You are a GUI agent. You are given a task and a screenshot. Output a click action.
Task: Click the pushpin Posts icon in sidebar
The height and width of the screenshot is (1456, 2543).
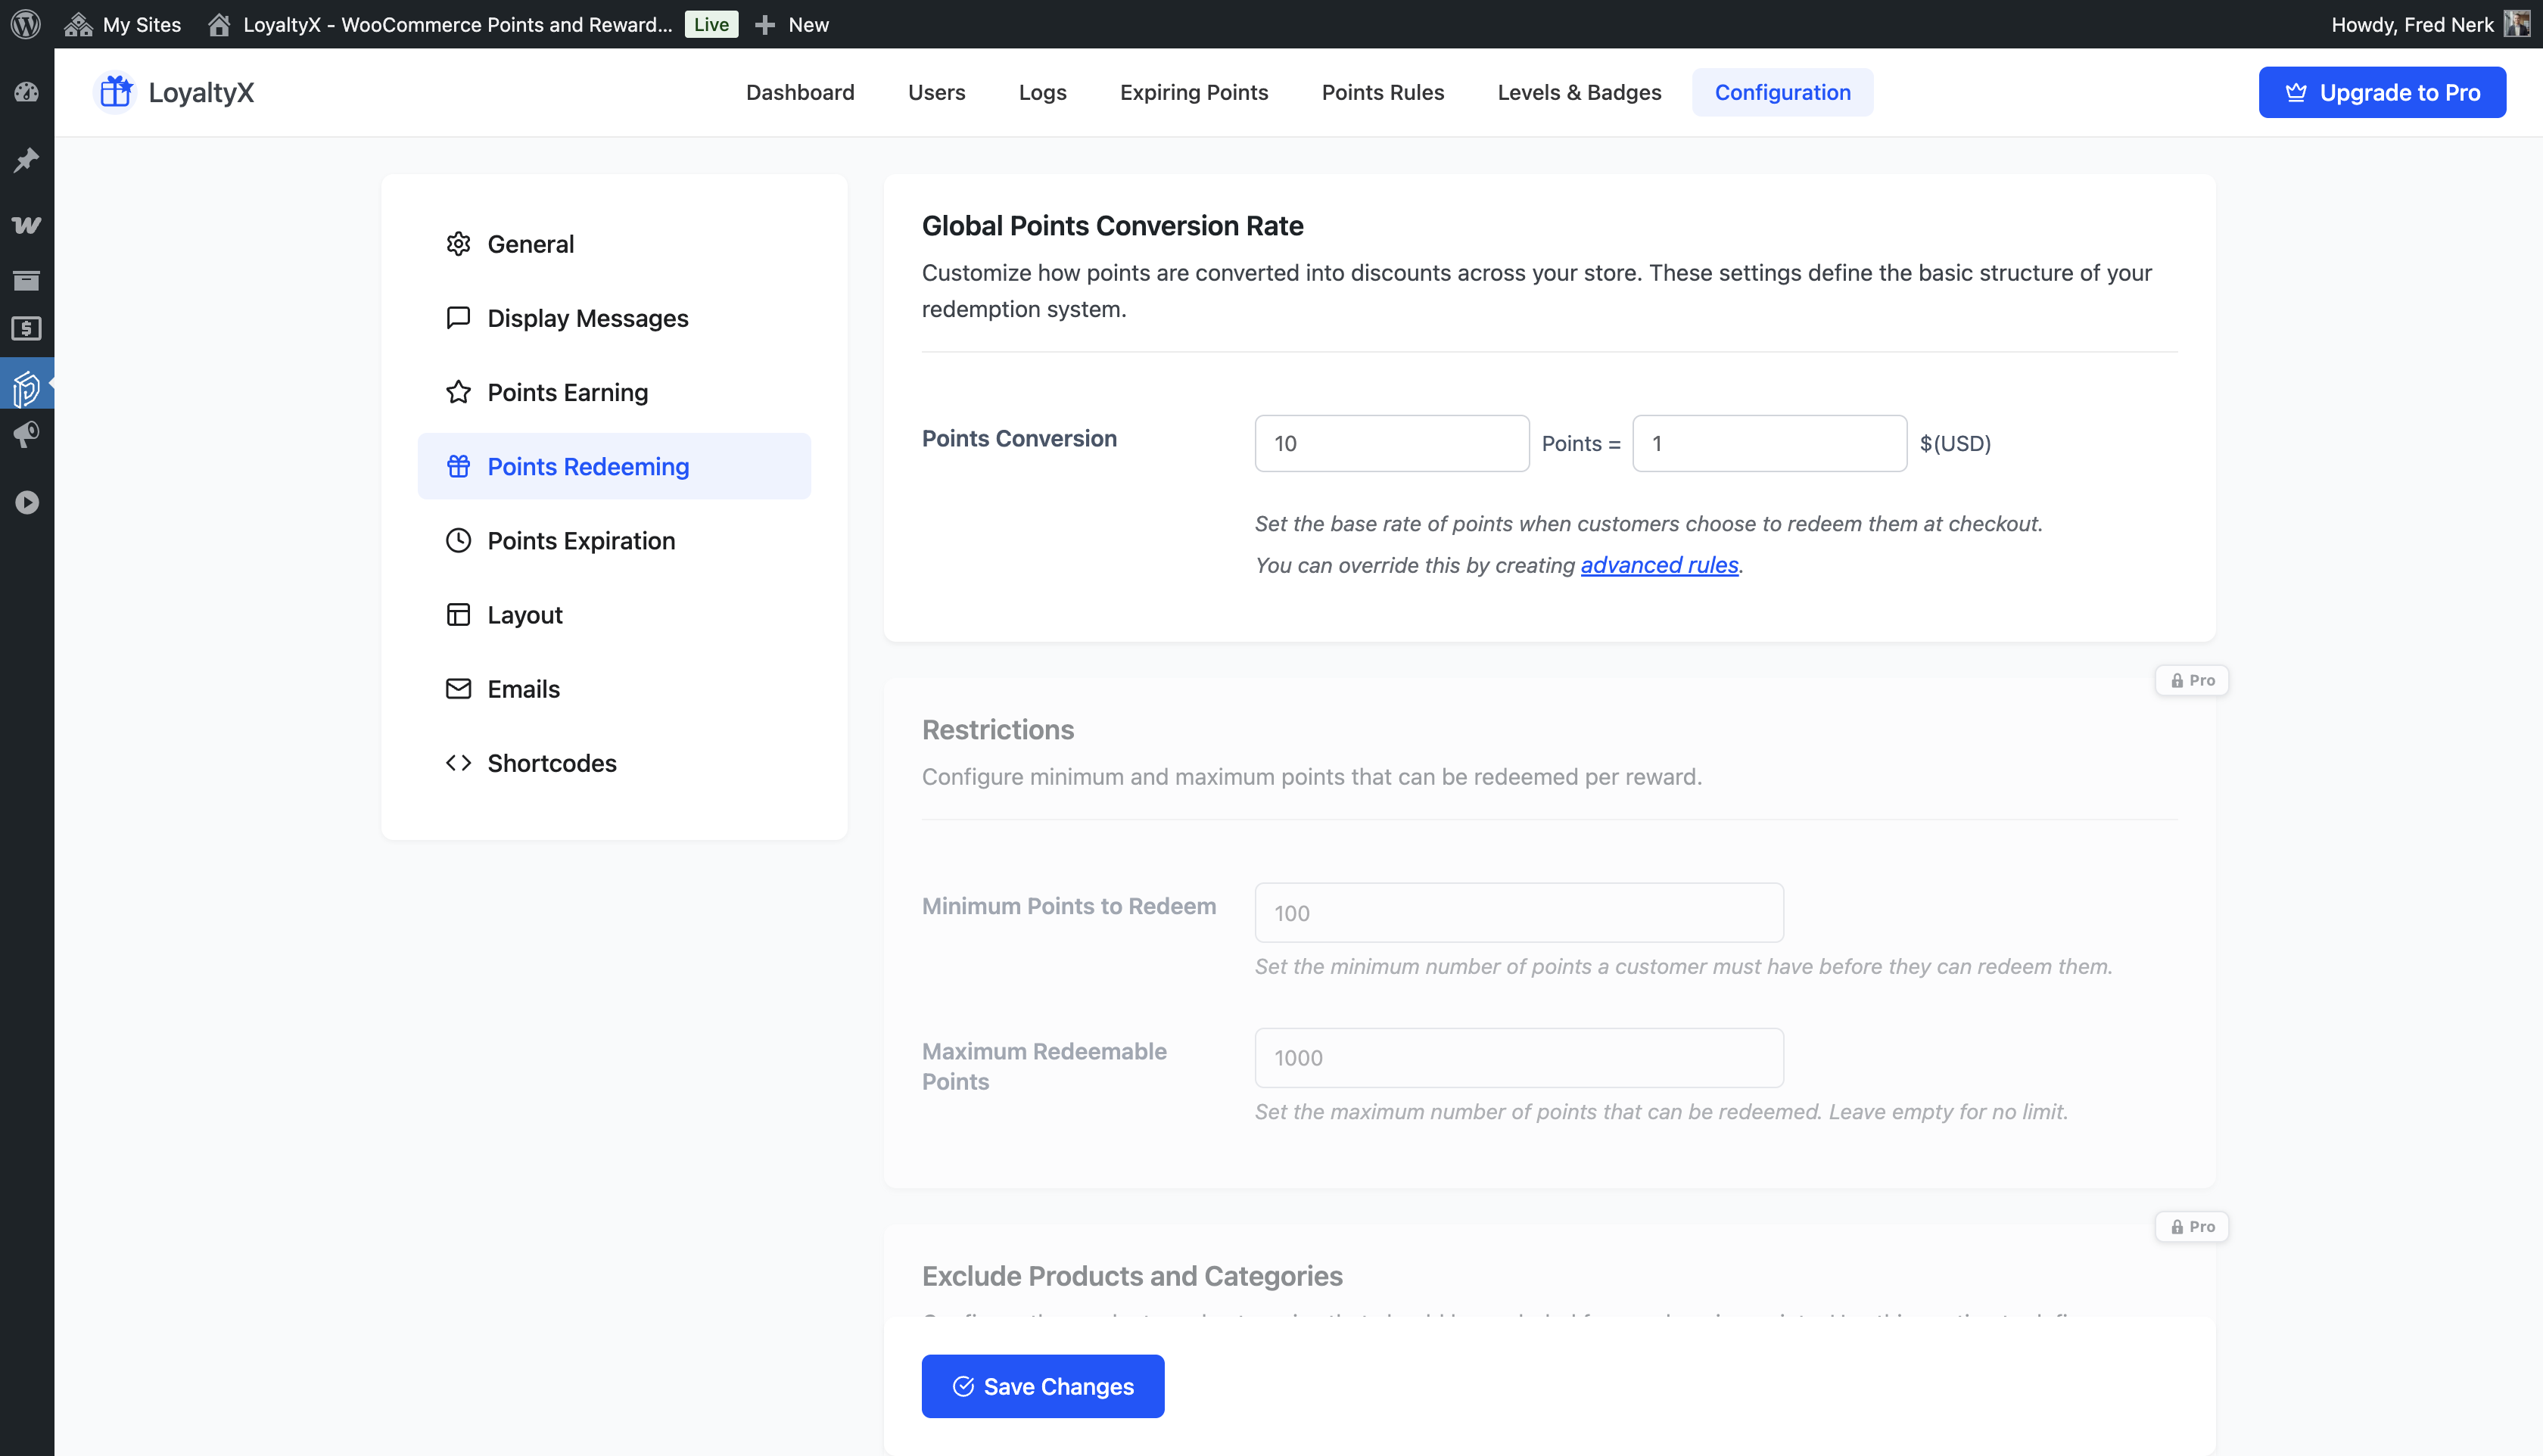(x=26, y=160)
